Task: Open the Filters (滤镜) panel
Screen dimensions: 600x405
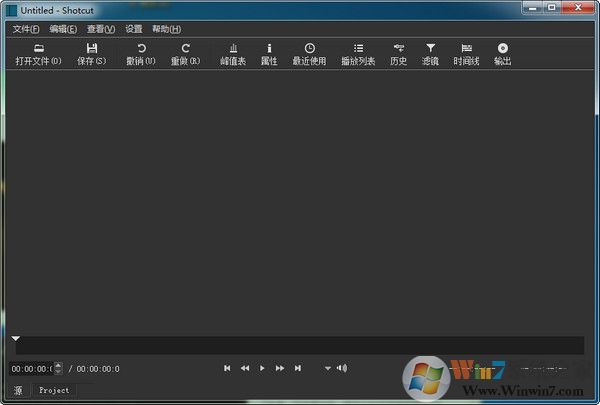Action: pyautogui.click(x=430, y=49)
